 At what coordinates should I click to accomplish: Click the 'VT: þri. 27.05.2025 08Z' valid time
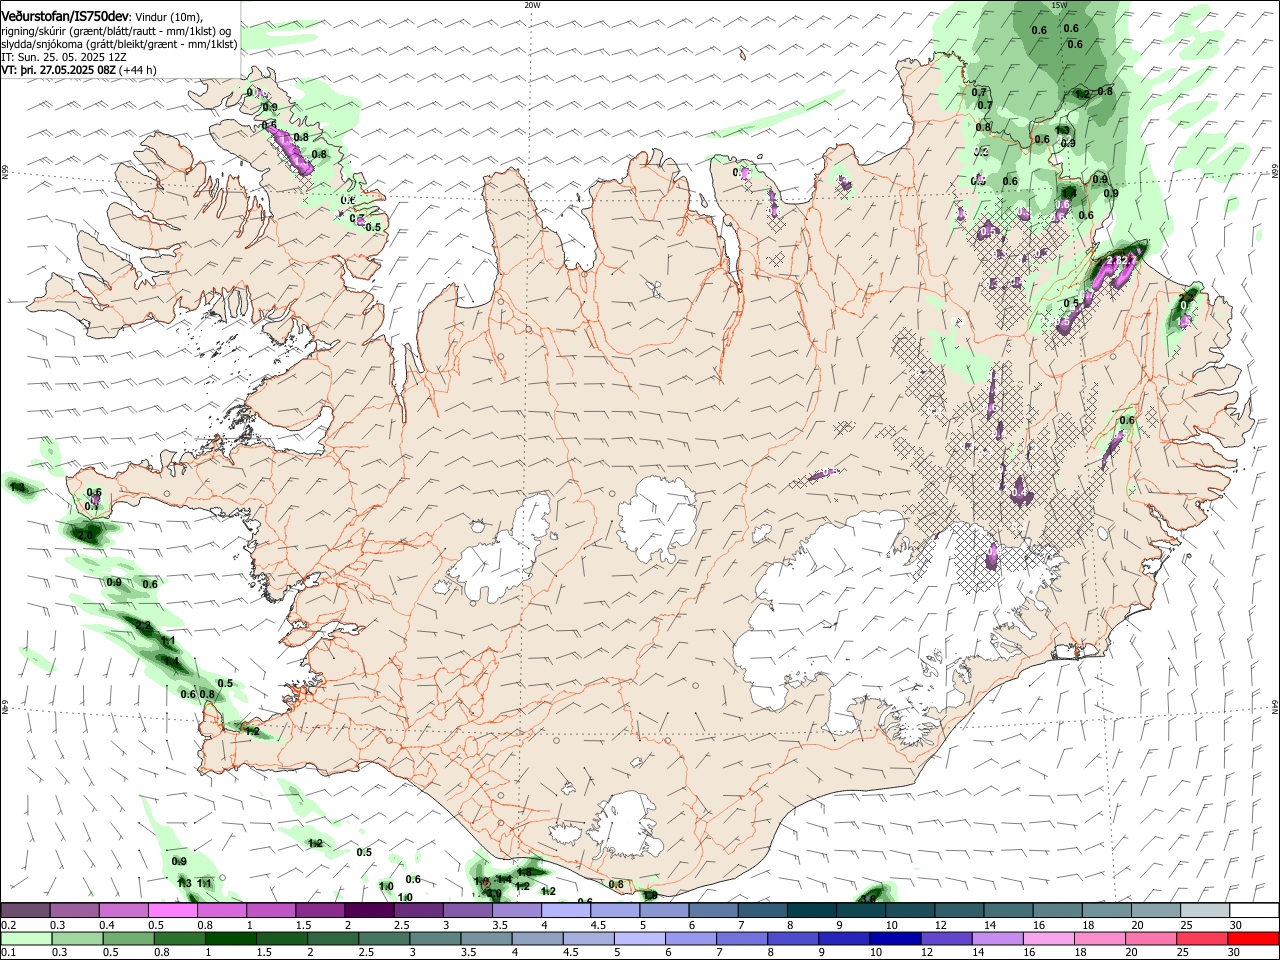[x=58, y=70]
